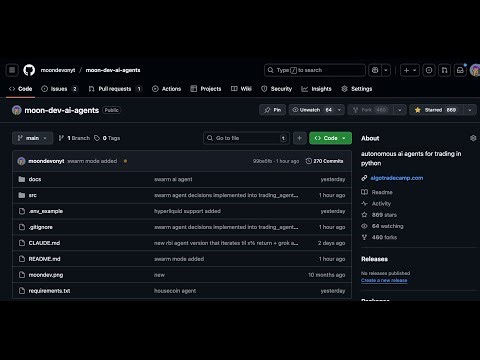Open the docs folder
The width and height of the screenshot is (480, 360).
(x=35, y=179)
